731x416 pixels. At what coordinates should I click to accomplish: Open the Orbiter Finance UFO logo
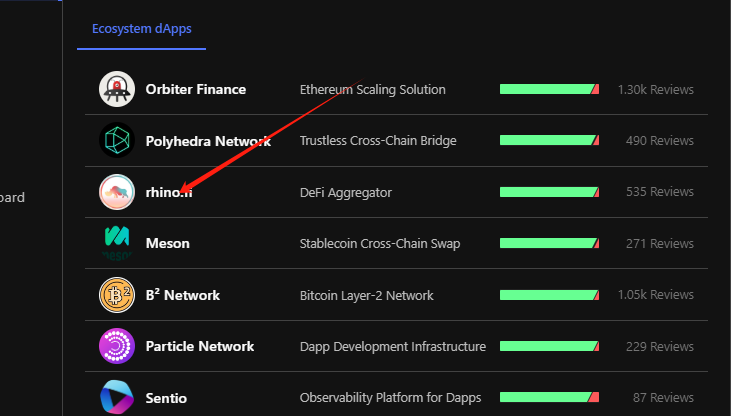pyautogui.click(x=117, y=89)
